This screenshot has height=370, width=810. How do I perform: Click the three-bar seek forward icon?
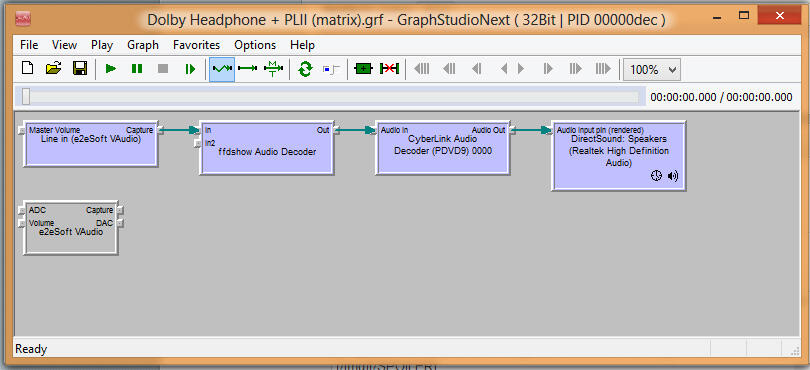[x=575, y=69]
